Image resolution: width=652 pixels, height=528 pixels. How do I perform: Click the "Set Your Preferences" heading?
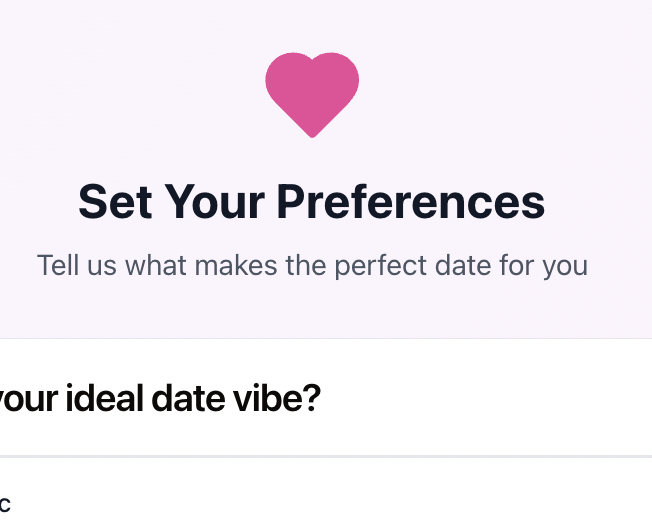point(312,201)
